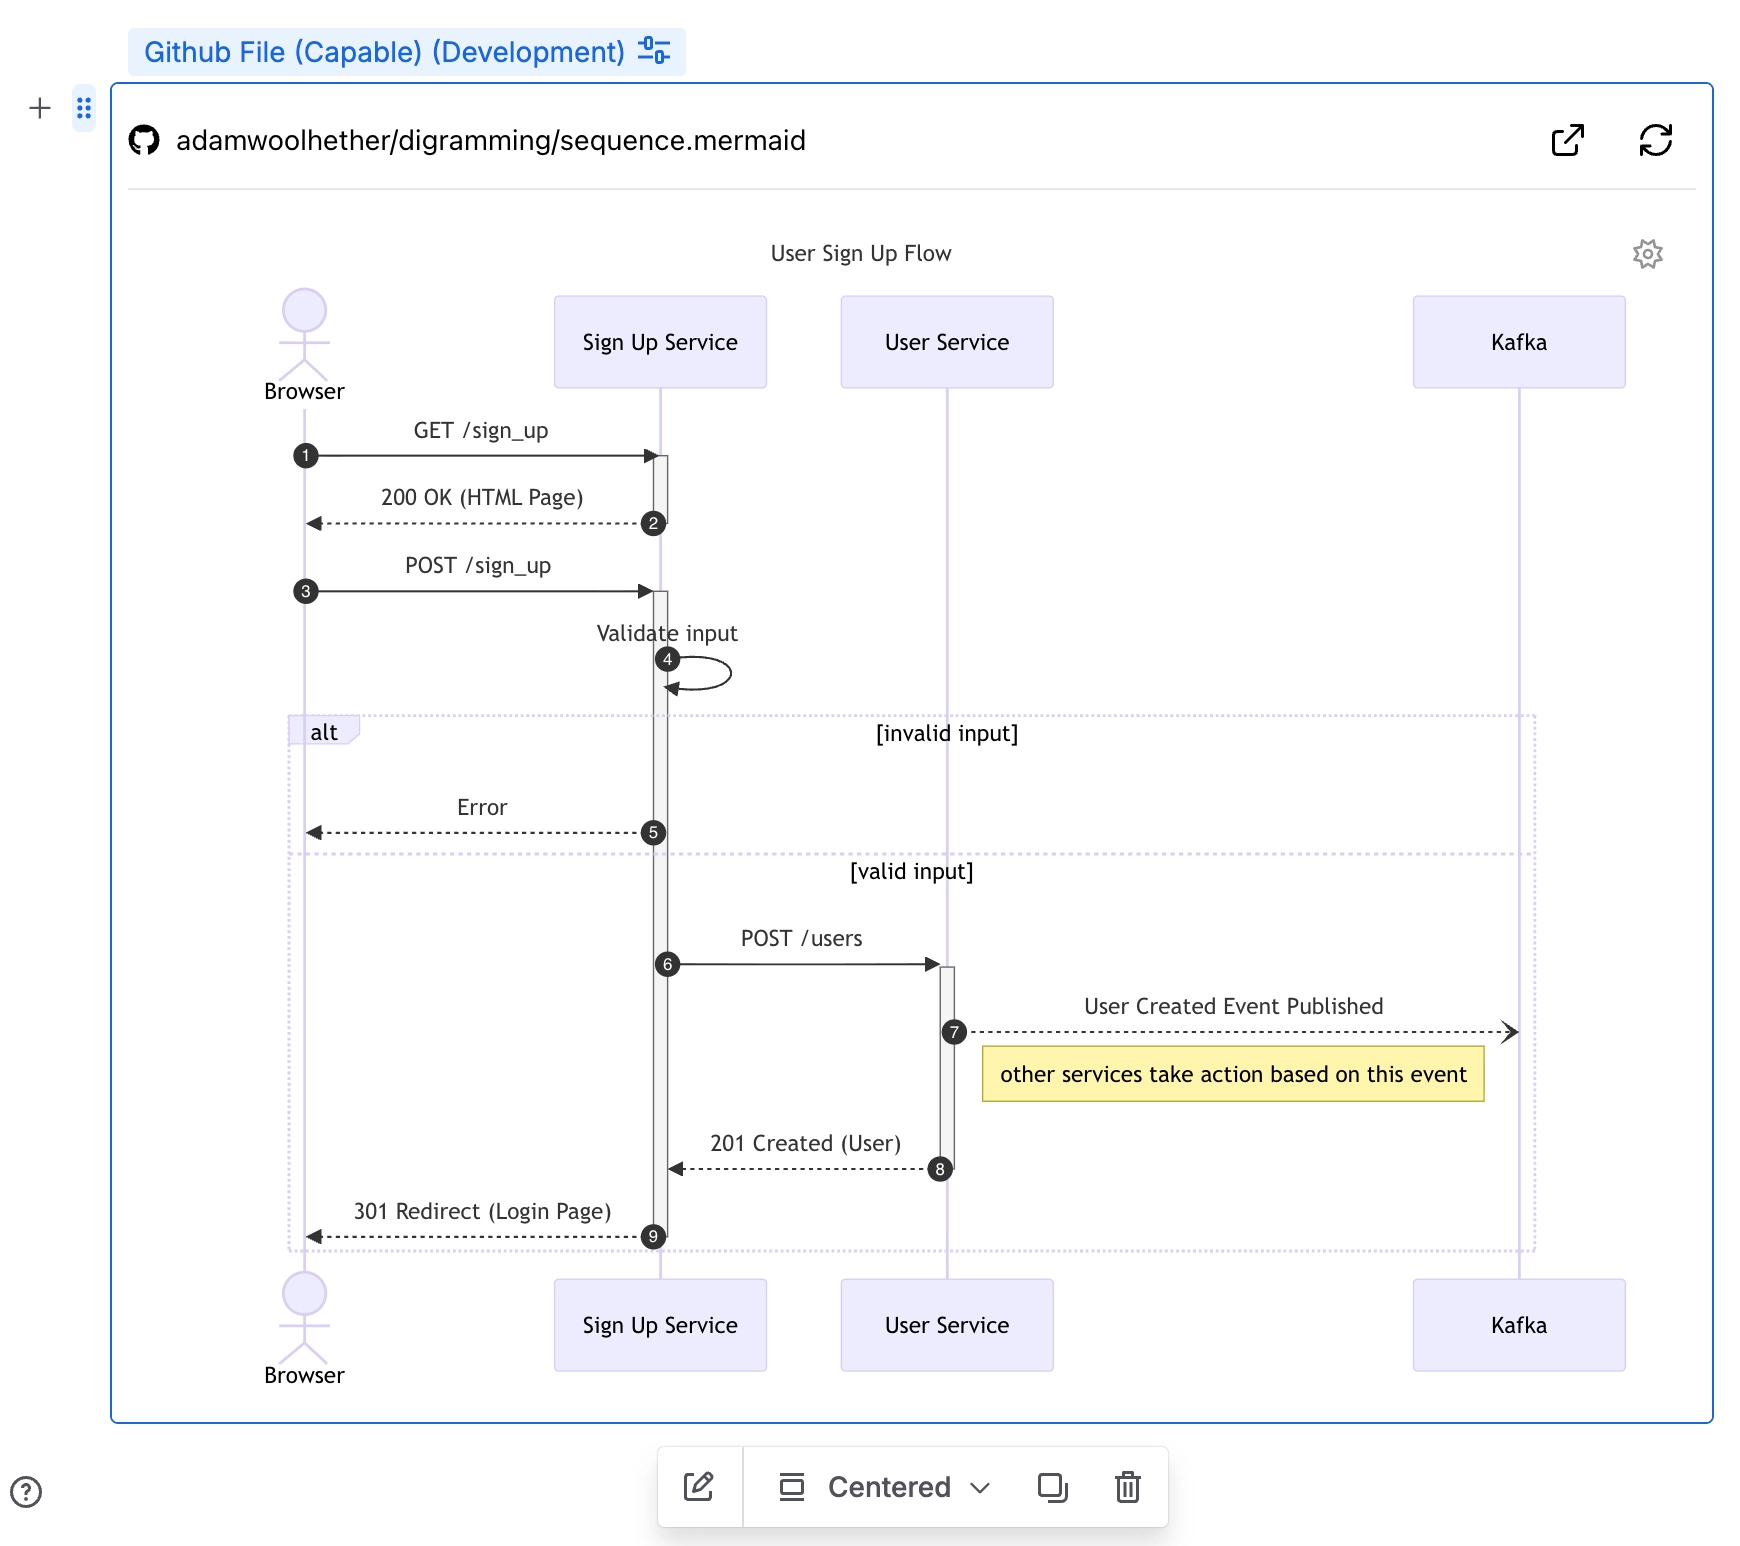Open diagram settings with the gear icon
This screenshot has width=1740, height=1546.
coord(1647,253)
